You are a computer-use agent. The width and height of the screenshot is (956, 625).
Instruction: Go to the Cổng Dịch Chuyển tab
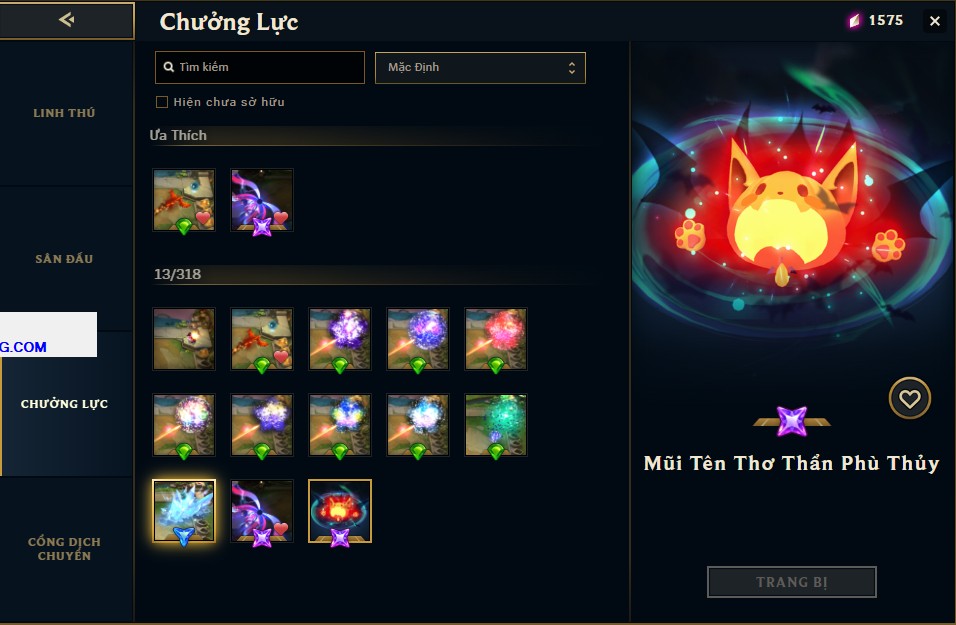click(x=64, y=548)
